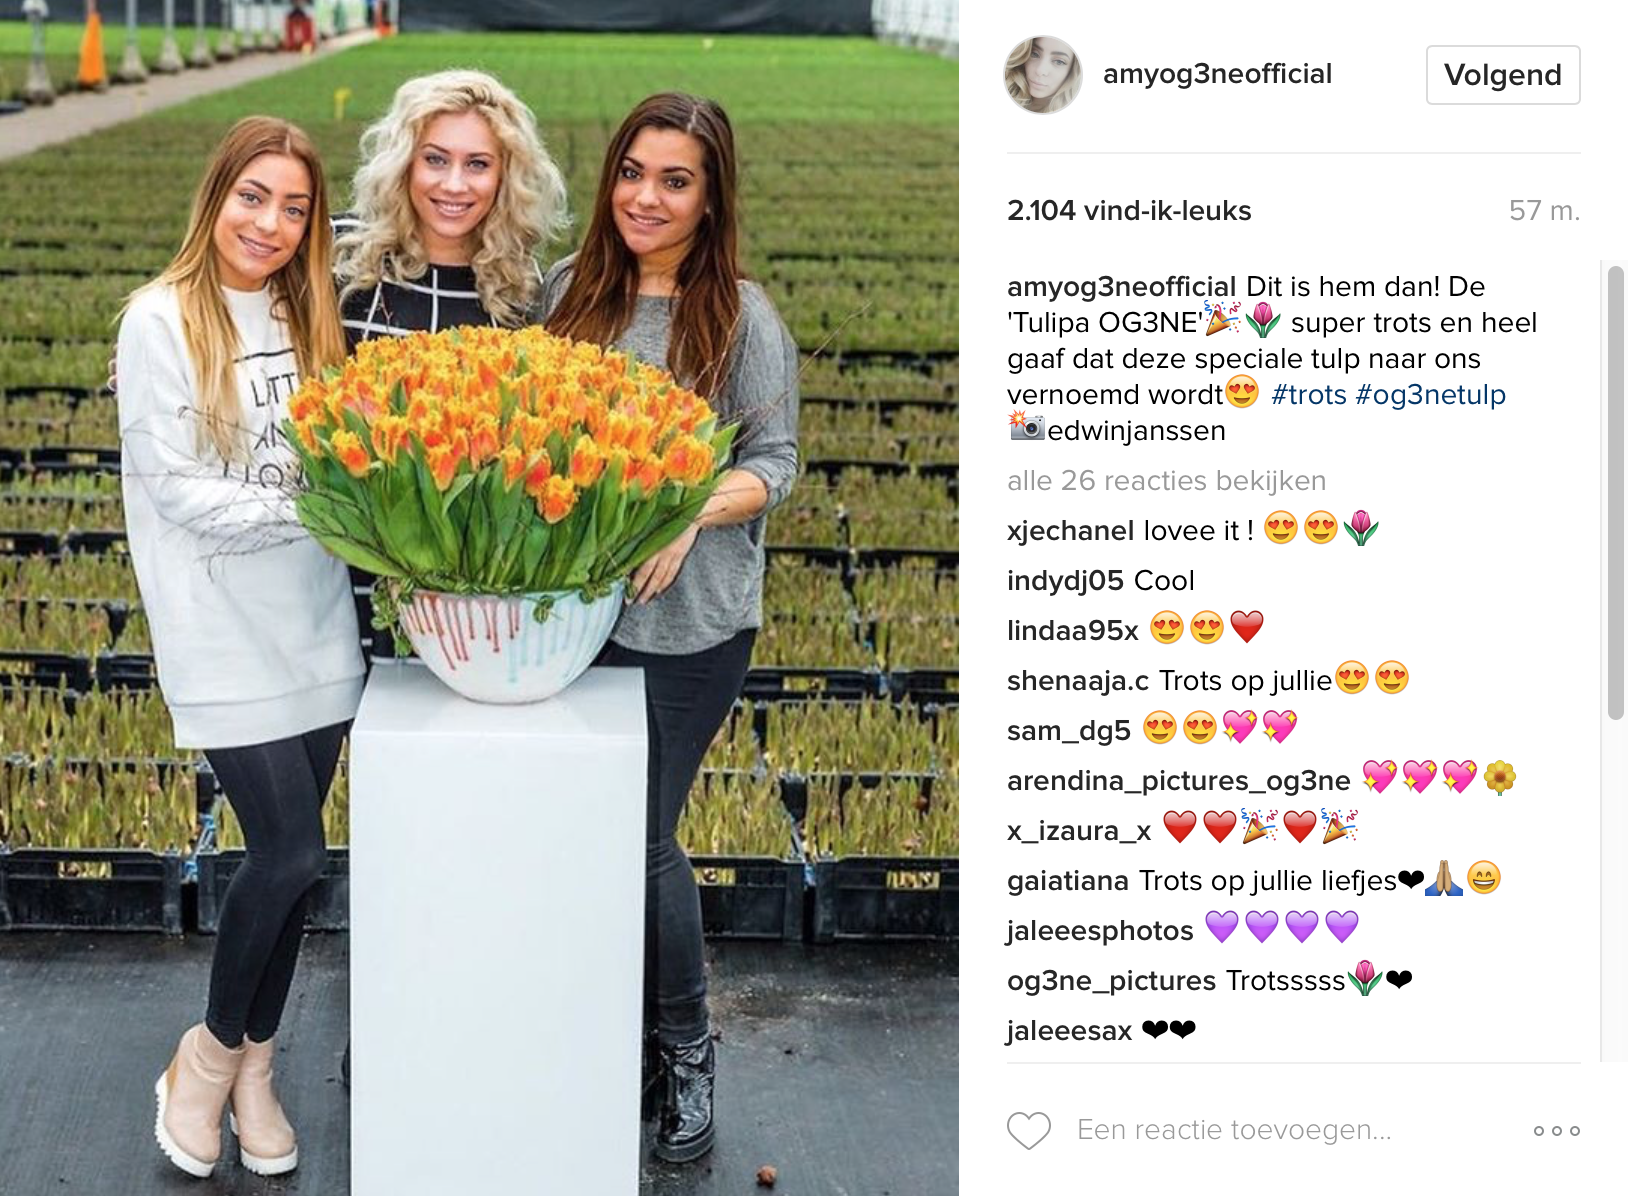The image size is (1628, 1196).
Task: Expand alle 26 reacties bekijken
Action: (x=1166, y=481)
